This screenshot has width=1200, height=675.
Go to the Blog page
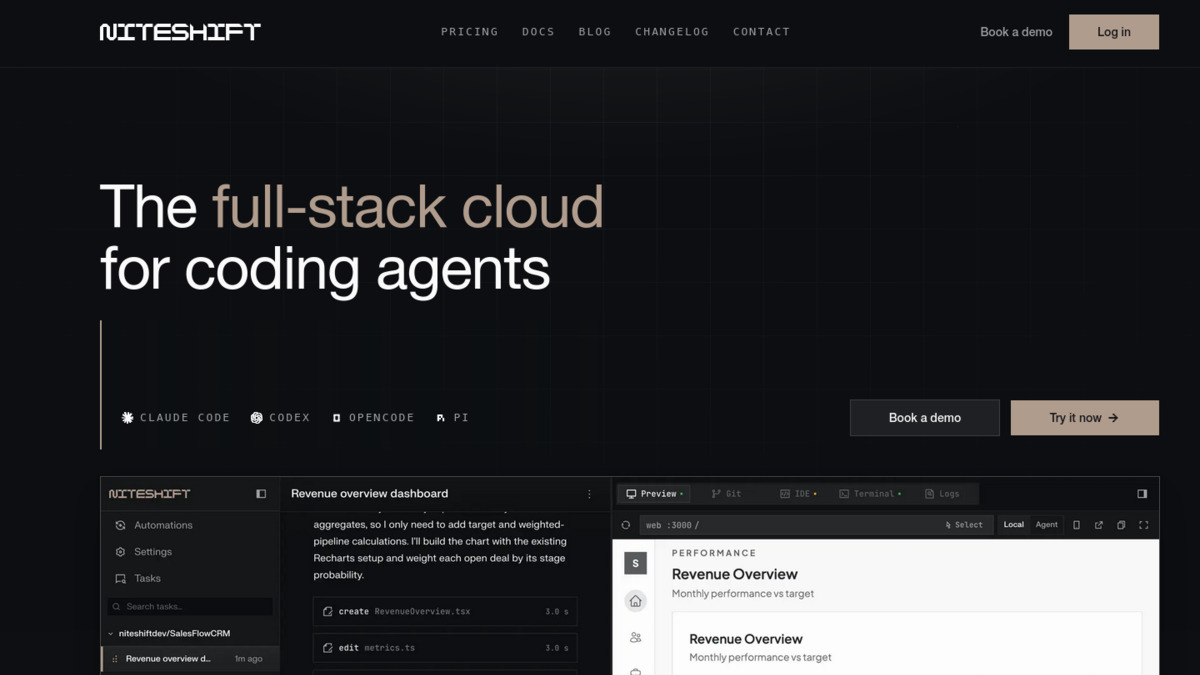[x=595, y=32]
